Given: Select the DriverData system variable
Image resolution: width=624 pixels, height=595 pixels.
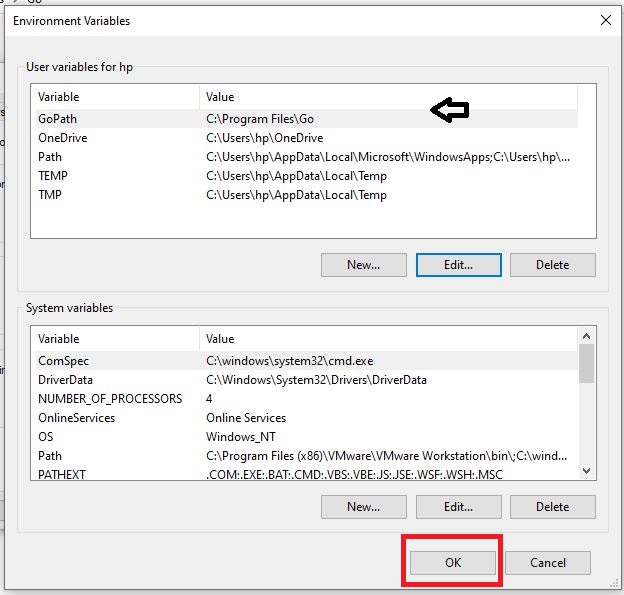Looking at the screenshot, I should coord(306,380).
